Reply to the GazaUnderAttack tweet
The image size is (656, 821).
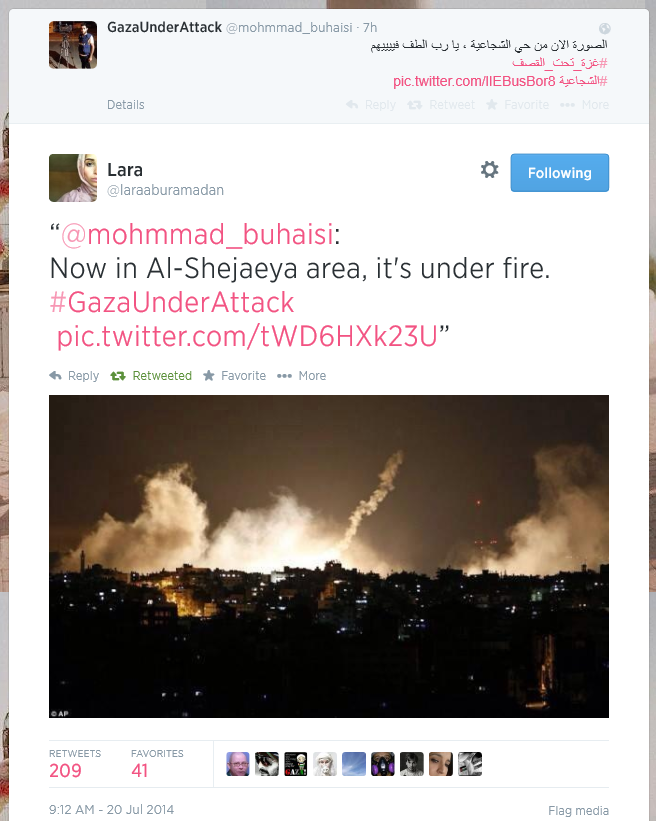tap(371, 105)
